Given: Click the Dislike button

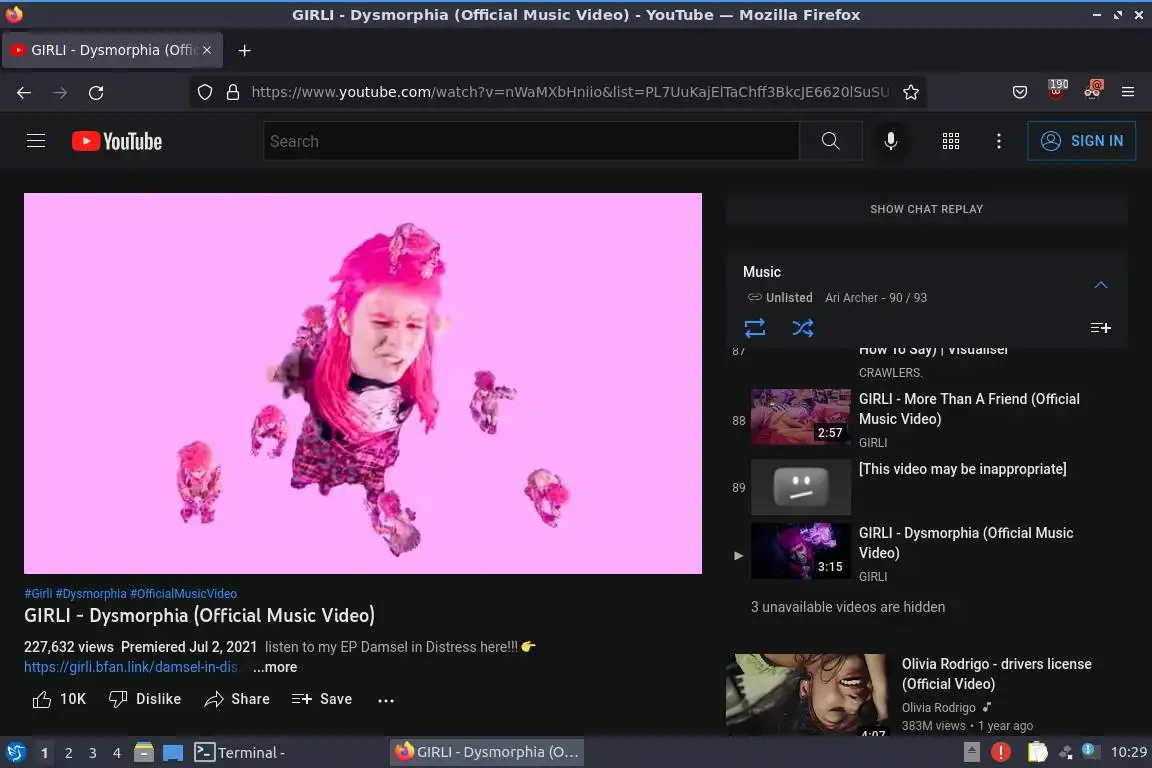Looking at the screenshot, I should [x=145, y=699].
